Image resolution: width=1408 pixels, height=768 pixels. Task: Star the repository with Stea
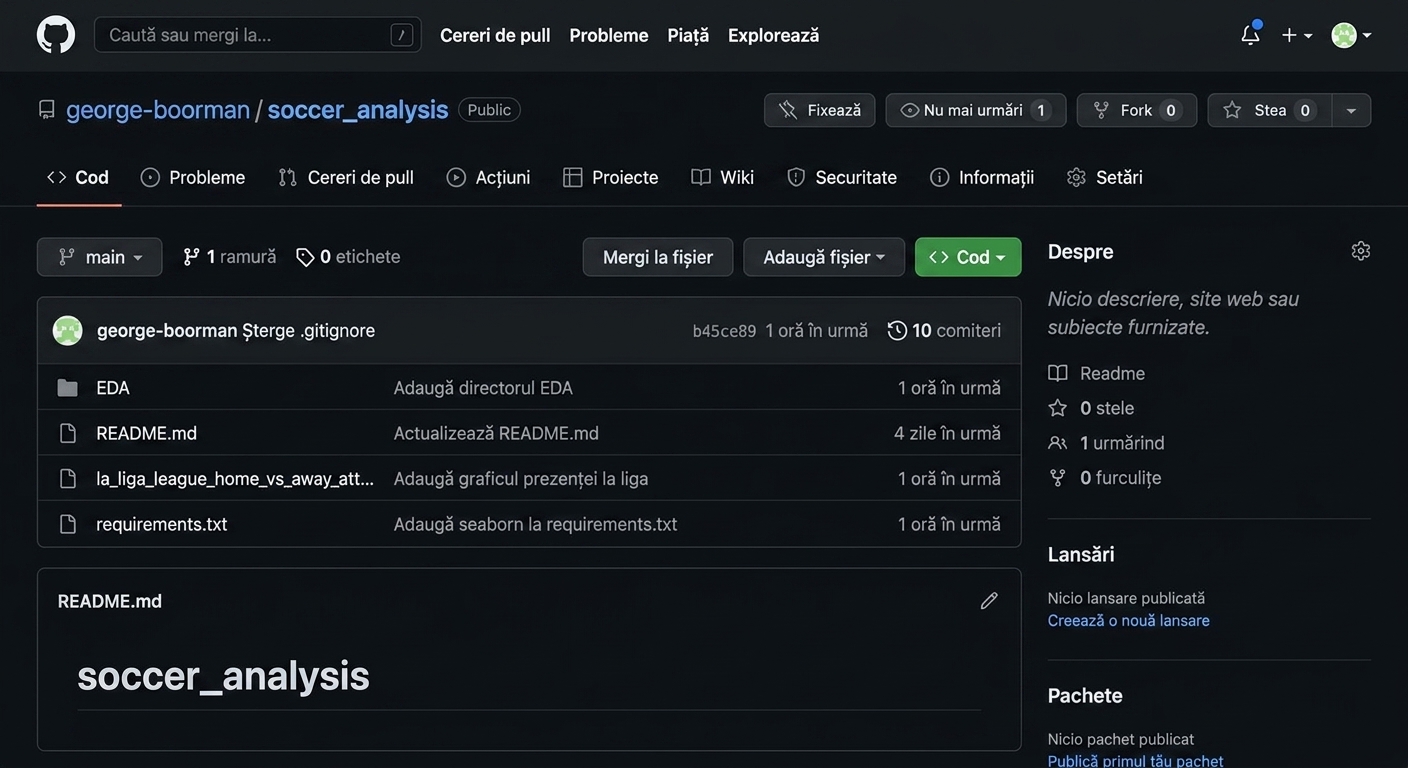tap(1270, 110)
